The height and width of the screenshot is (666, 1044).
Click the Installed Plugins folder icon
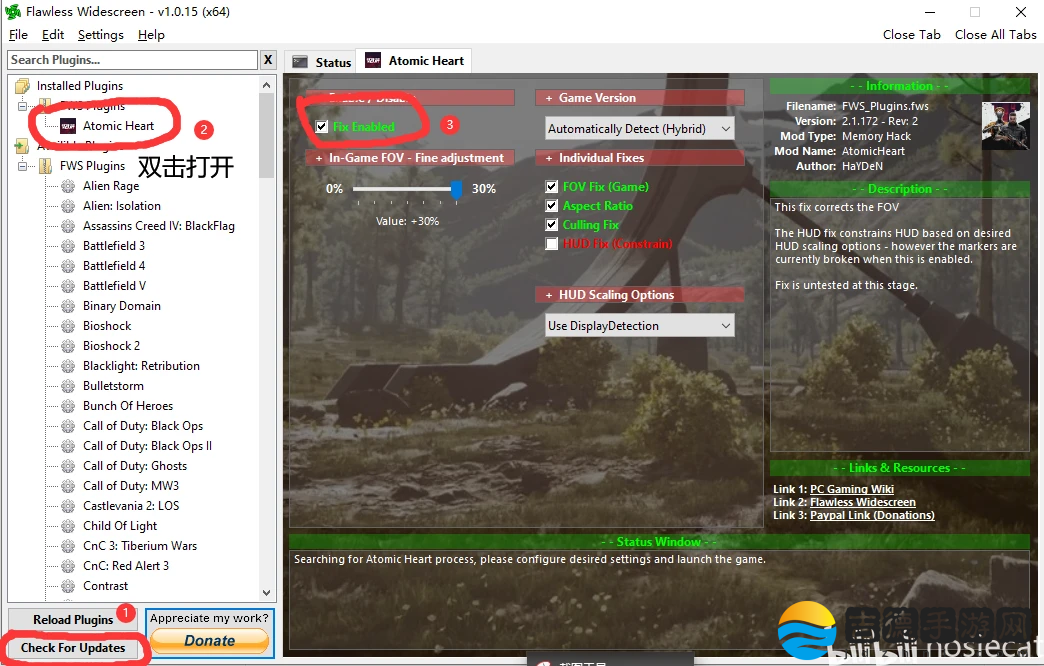click(23, 86)
